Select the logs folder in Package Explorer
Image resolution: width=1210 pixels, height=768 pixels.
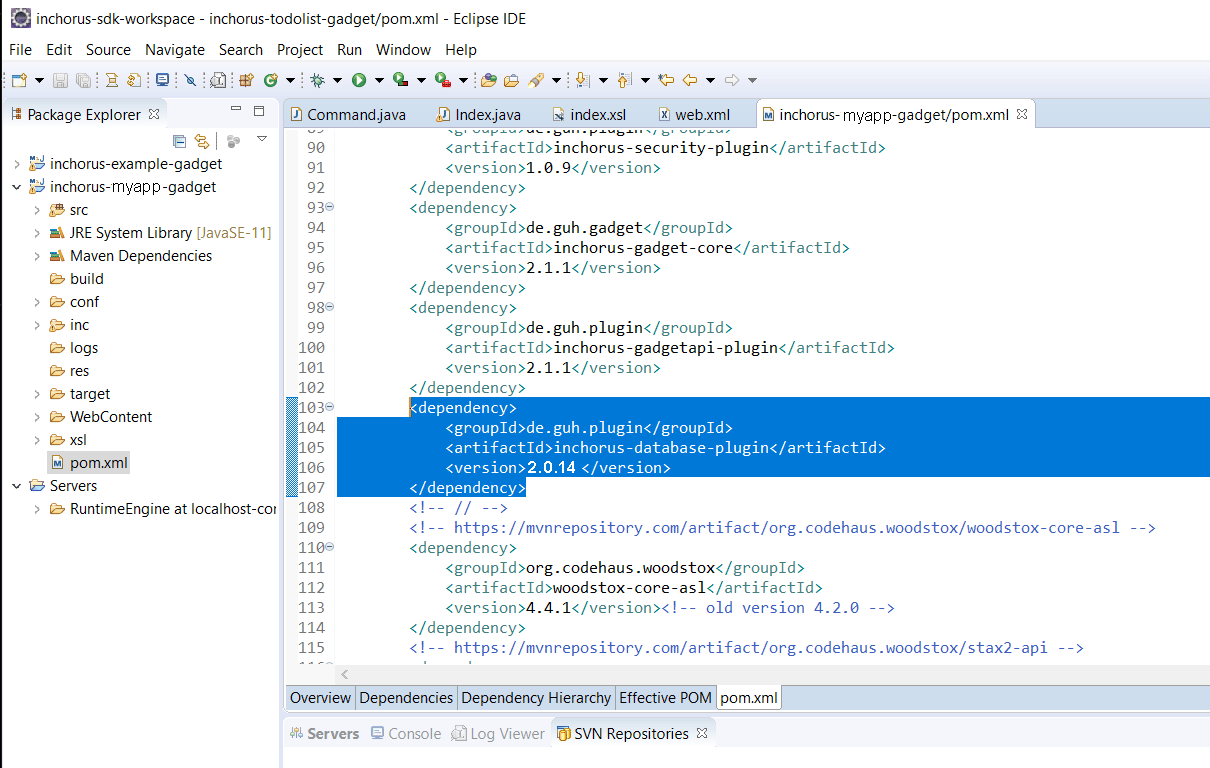click(73, 348)
